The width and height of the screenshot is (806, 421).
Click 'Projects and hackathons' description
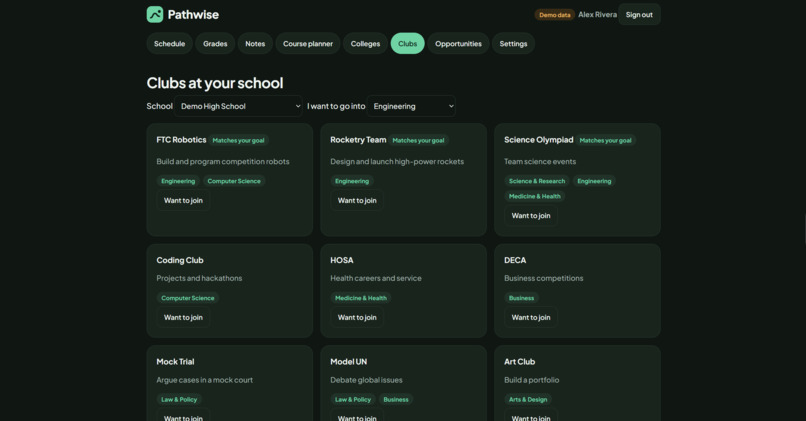pyautogui.click(x=199, y=278)
